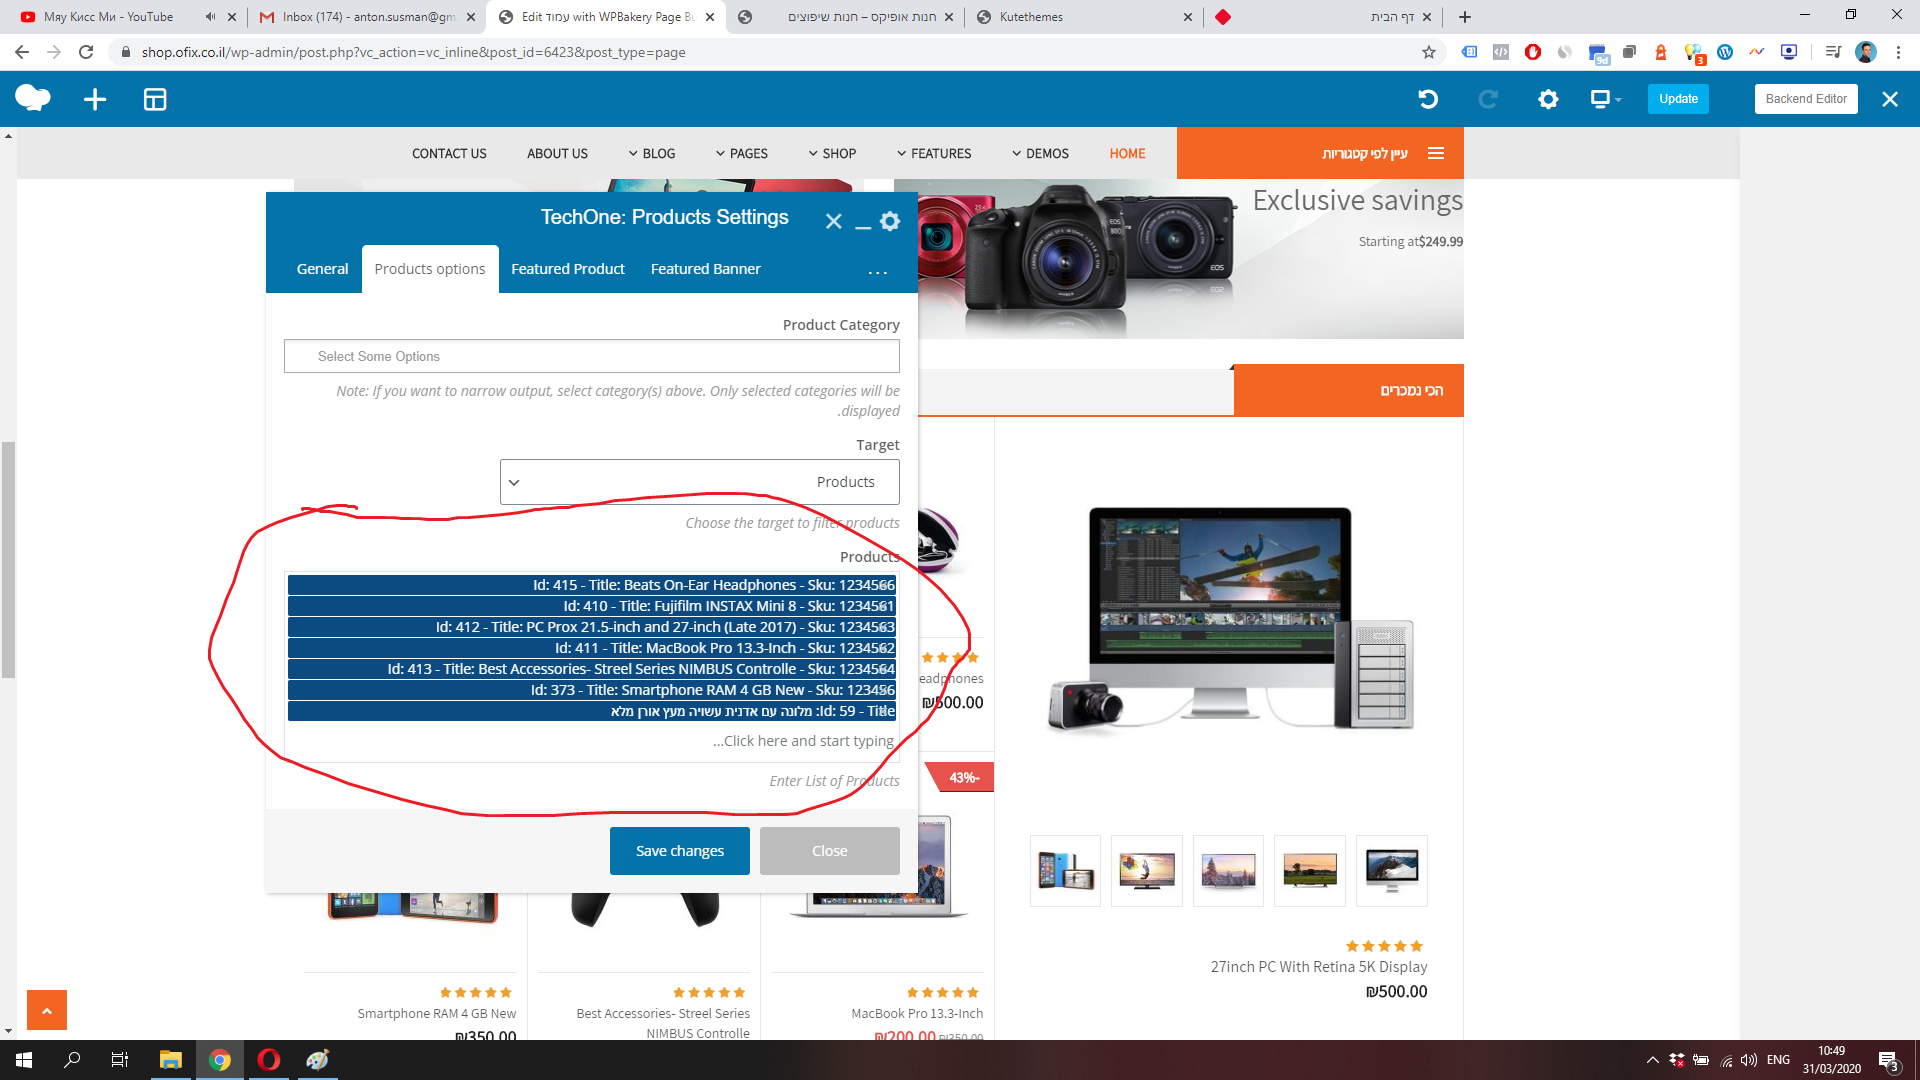This screenshot has height=1080, width=1920.
Task: Click the gray Close button
Action: [830, 851]
